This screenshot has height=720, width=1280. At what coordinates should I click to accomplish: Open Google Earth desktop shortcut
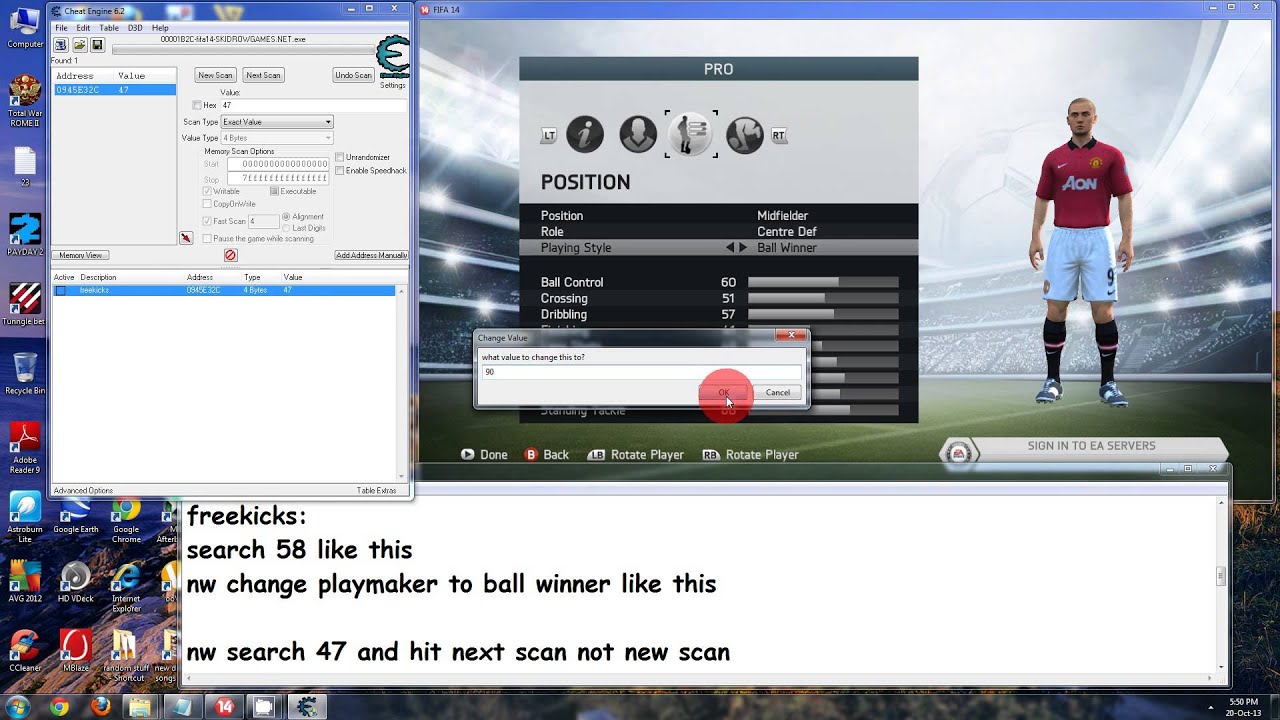(76, 516)
